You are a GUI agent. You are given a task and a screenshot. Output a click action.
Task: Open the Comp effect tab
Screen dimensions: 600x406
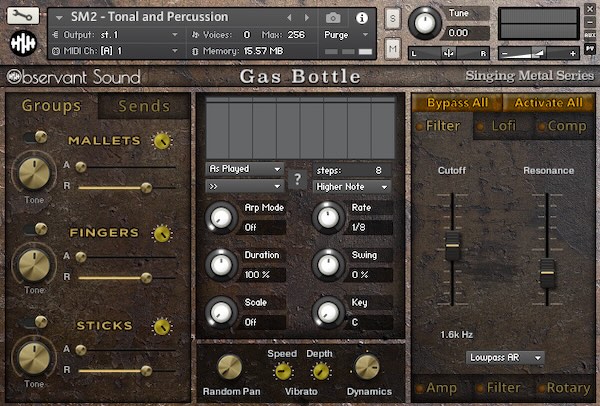[x=566, y=126]
